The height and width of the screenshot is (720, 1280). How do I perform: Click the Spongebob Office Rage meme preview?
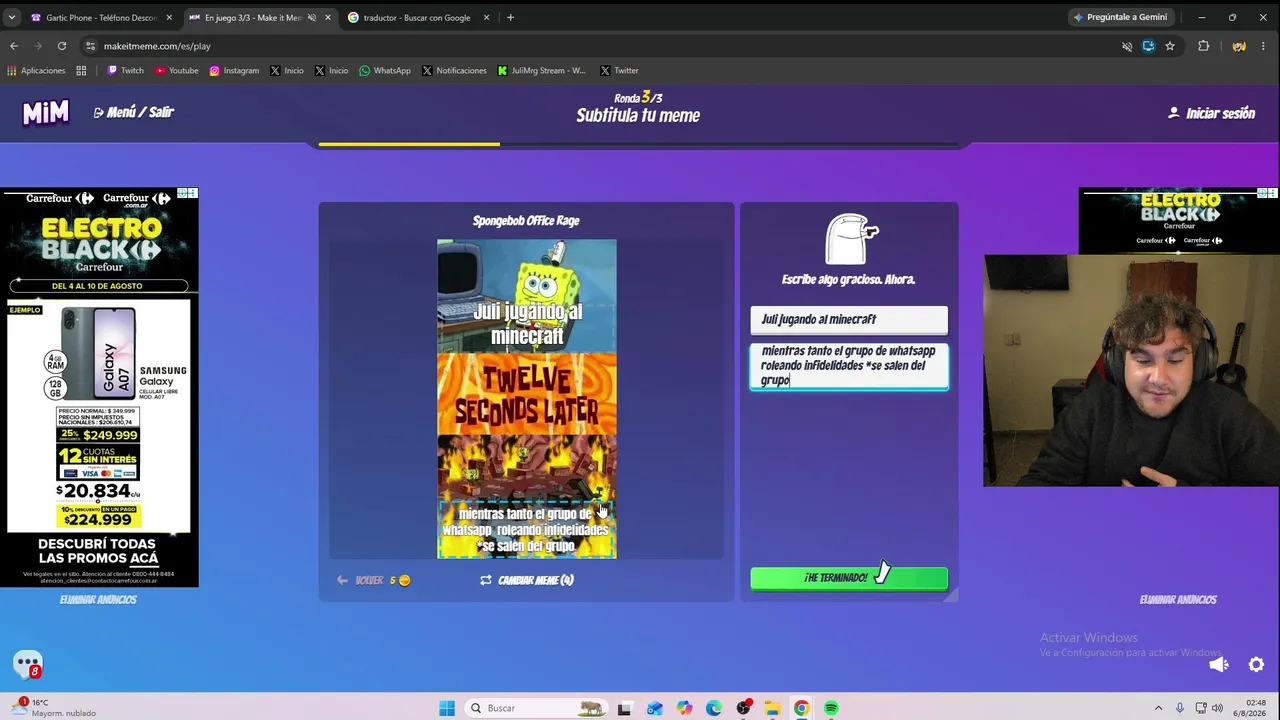pos(527,399)
